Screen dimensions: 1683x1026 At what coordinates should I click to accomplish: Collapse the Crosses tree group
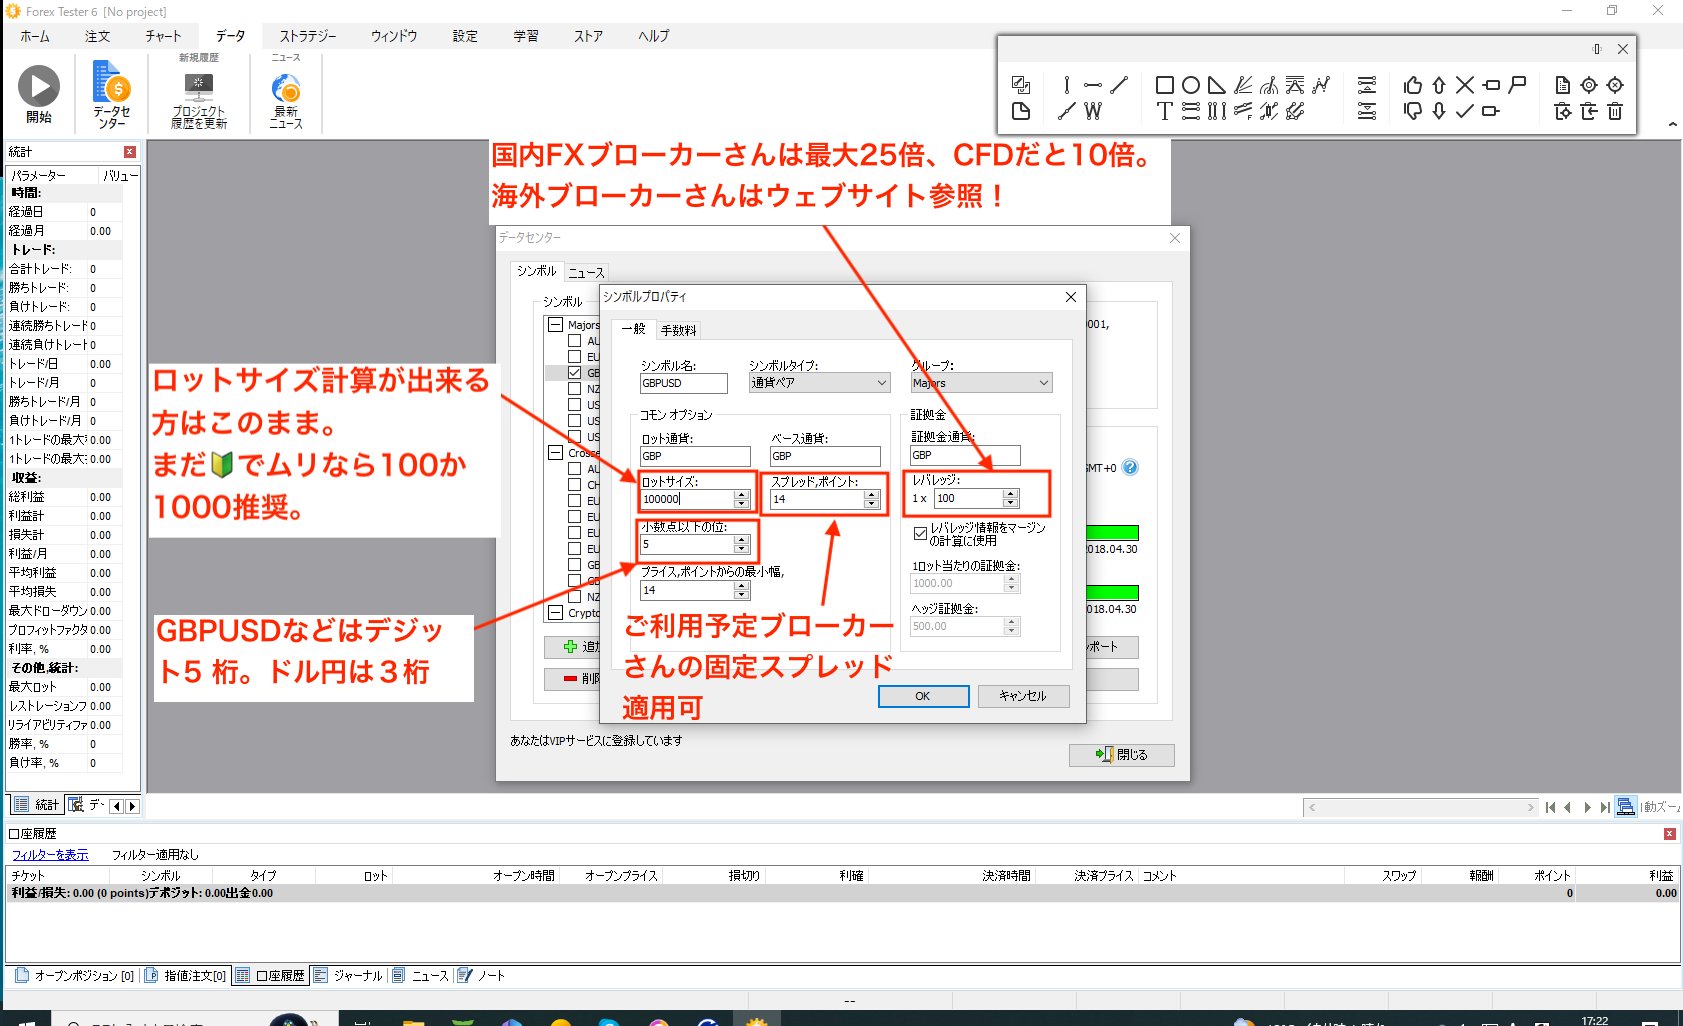[x=556, y=453]
